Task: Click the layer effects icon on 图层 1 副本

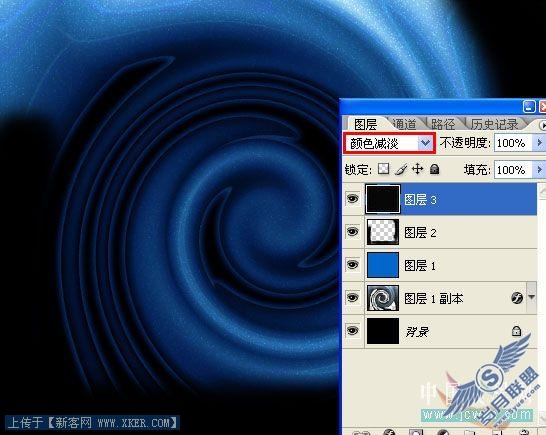Action: (517, 298)
